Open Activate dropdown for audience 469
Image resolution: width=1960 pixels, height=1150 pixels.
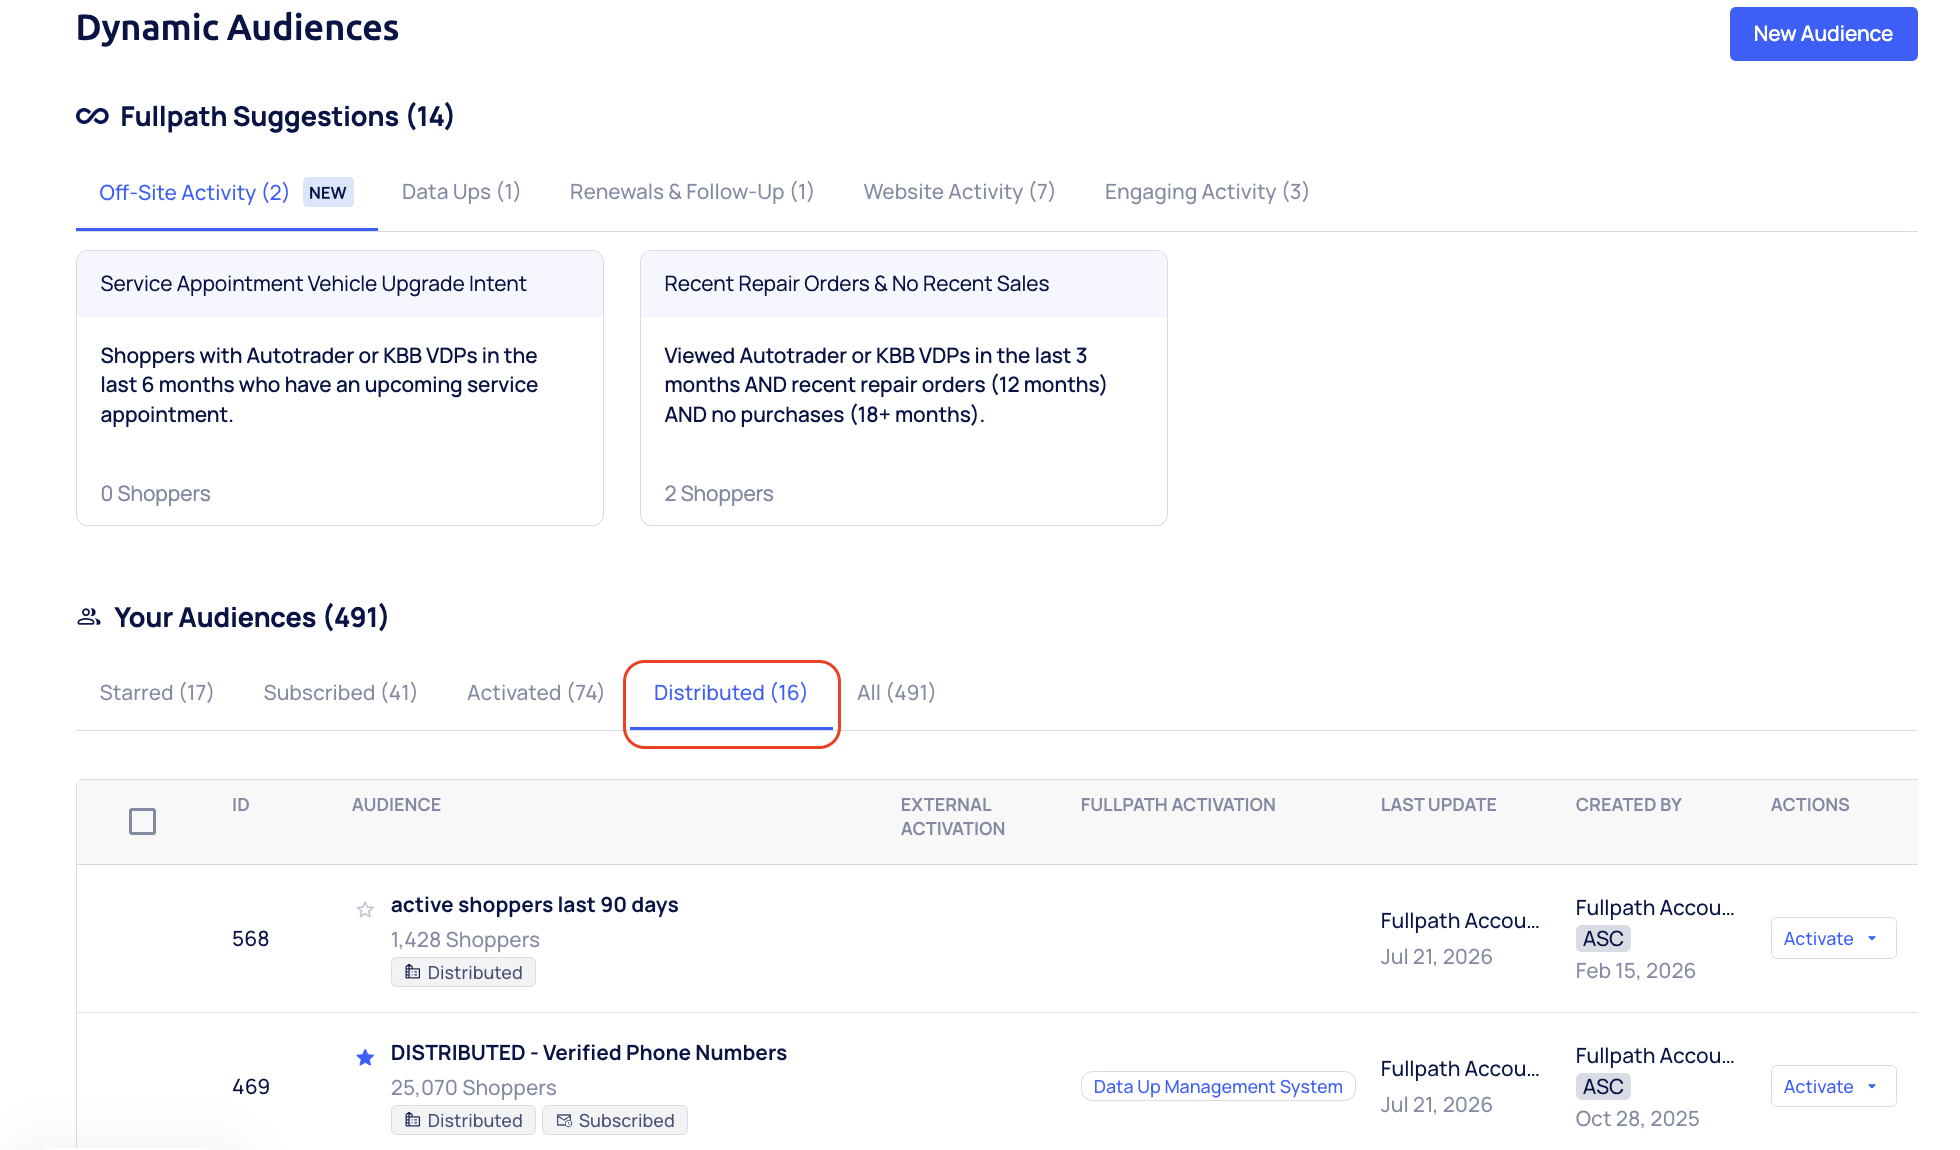(1833, 1086)
